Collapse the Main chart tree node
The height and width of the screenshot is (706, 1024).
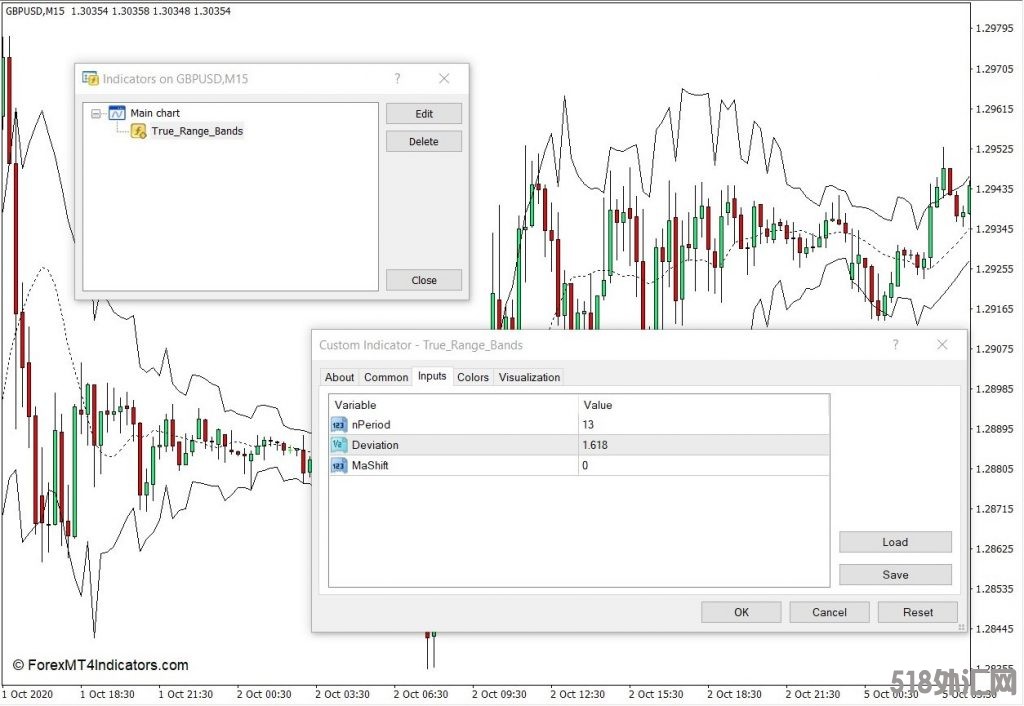click(96, 114)
